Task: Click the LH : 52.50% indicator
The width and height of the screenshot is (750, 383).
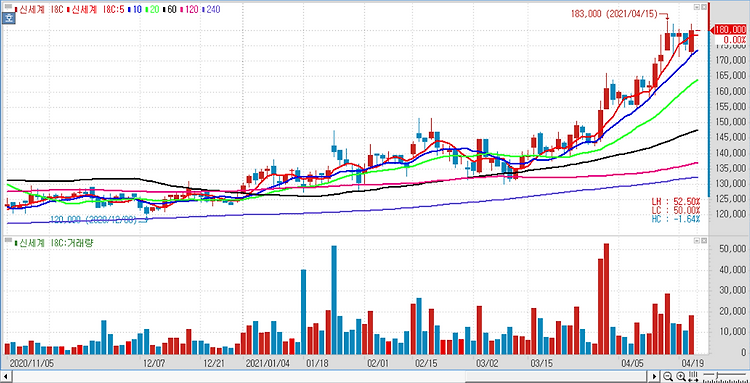Action: pos(675,201)
